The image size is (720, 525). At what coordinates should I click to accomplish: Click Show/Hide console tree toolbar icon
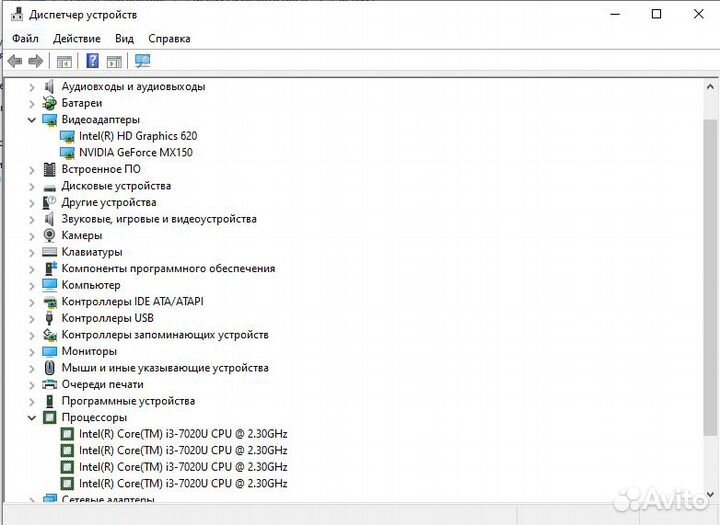64,61
